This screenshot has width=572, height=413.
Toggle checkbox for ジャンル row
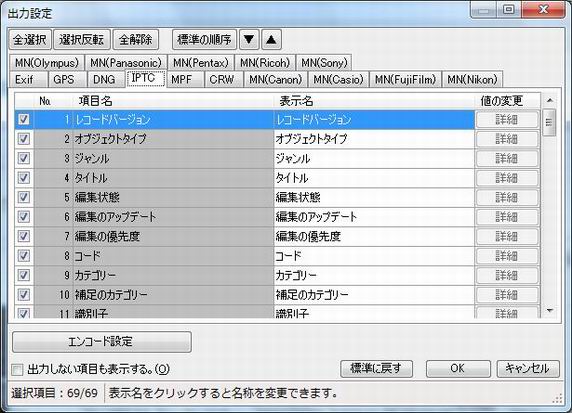24,158
